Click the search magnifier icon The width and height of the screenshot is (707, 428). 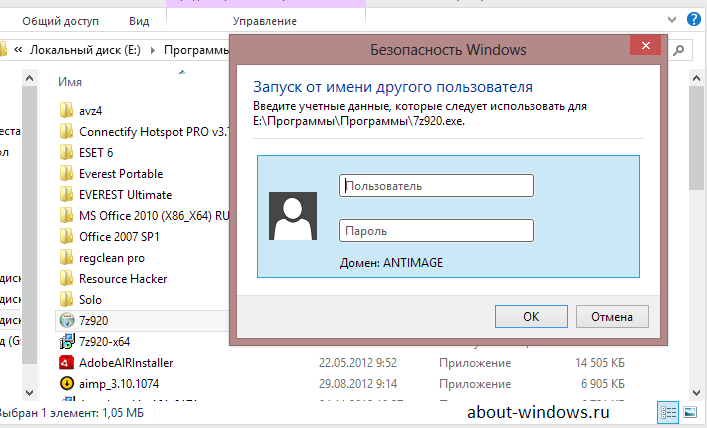tap(678, 48)
